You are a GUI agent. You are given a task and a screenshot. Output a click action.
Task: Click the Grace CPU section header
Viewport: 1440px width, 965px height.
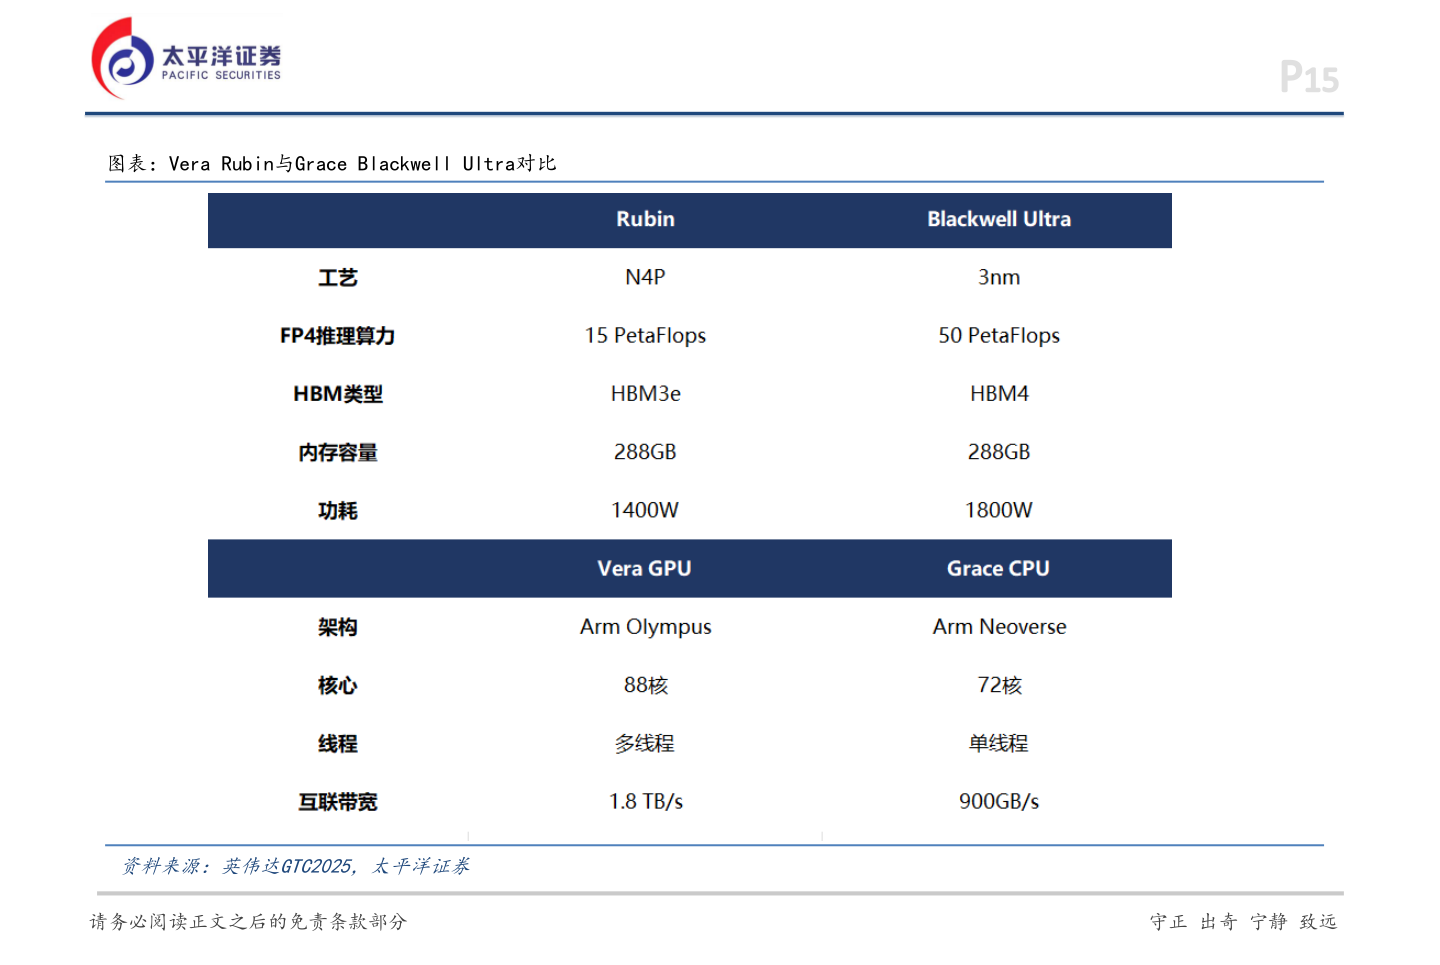click(x=998, y=568)
